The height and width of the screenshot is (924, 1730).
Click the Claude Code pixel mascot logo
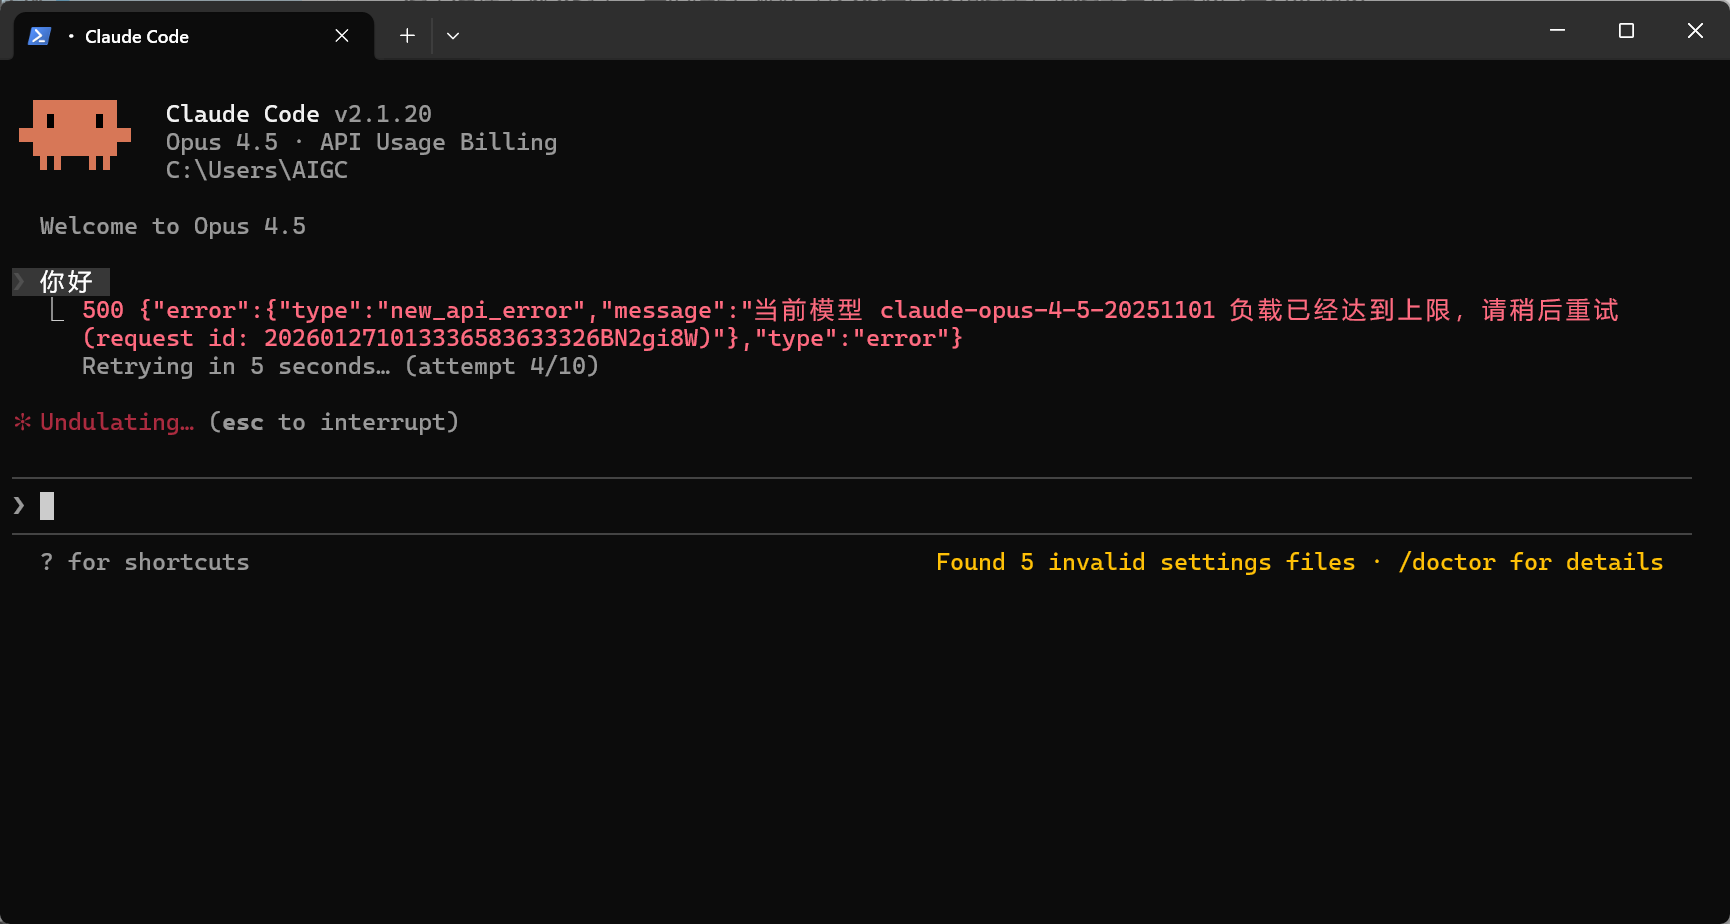point(75,135)
